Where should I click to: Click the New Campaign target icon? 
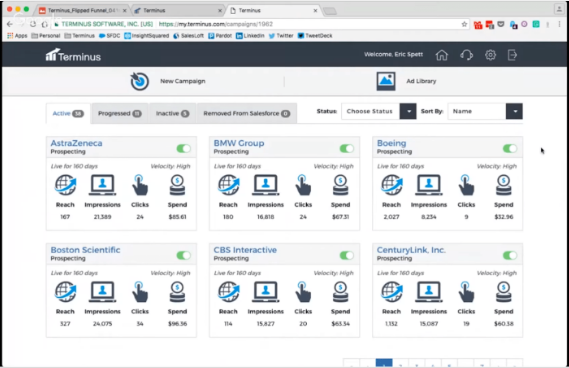[x=140, y=81]
